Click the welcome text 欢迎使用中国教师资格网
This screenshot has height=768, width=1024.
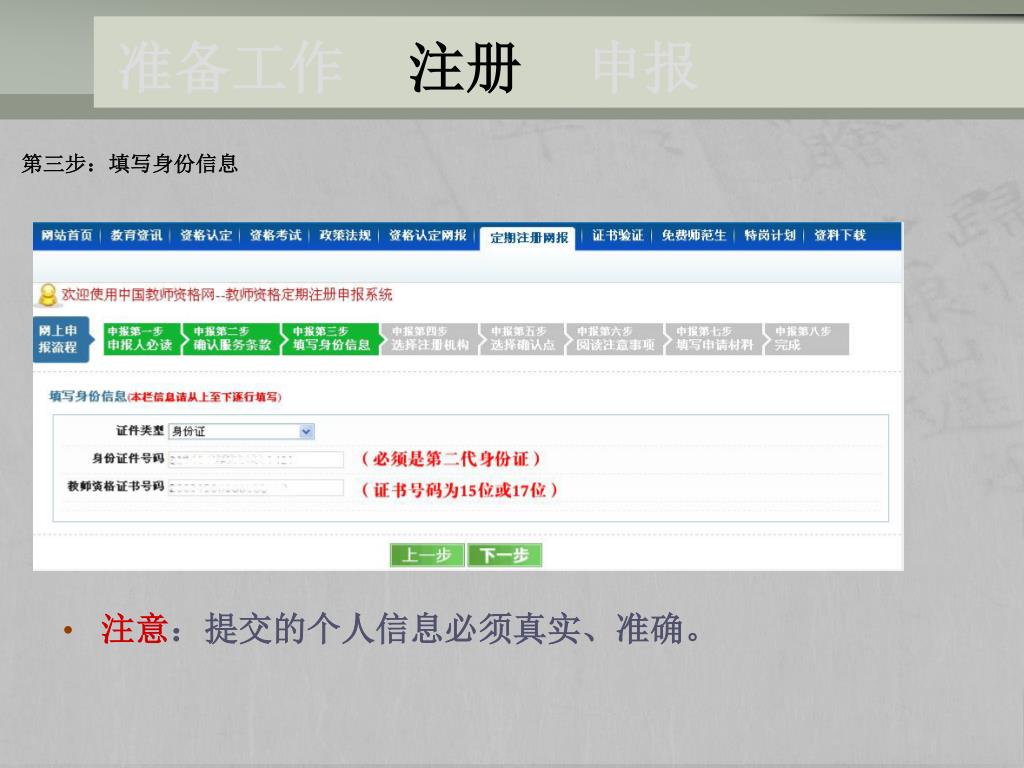(138, 295)
